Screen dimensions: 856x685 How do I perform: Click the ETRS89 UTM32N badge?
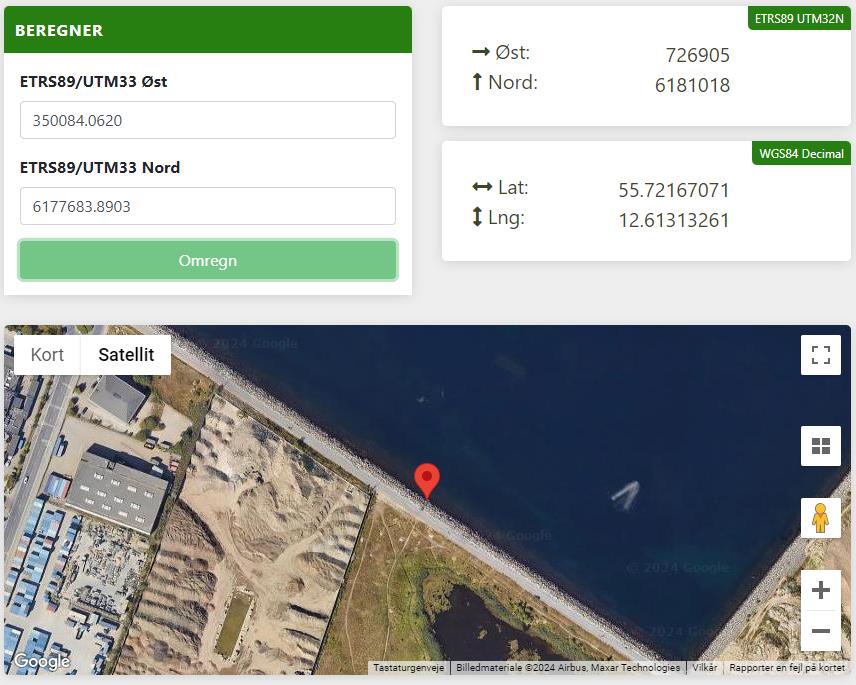(x=799, y=19)
